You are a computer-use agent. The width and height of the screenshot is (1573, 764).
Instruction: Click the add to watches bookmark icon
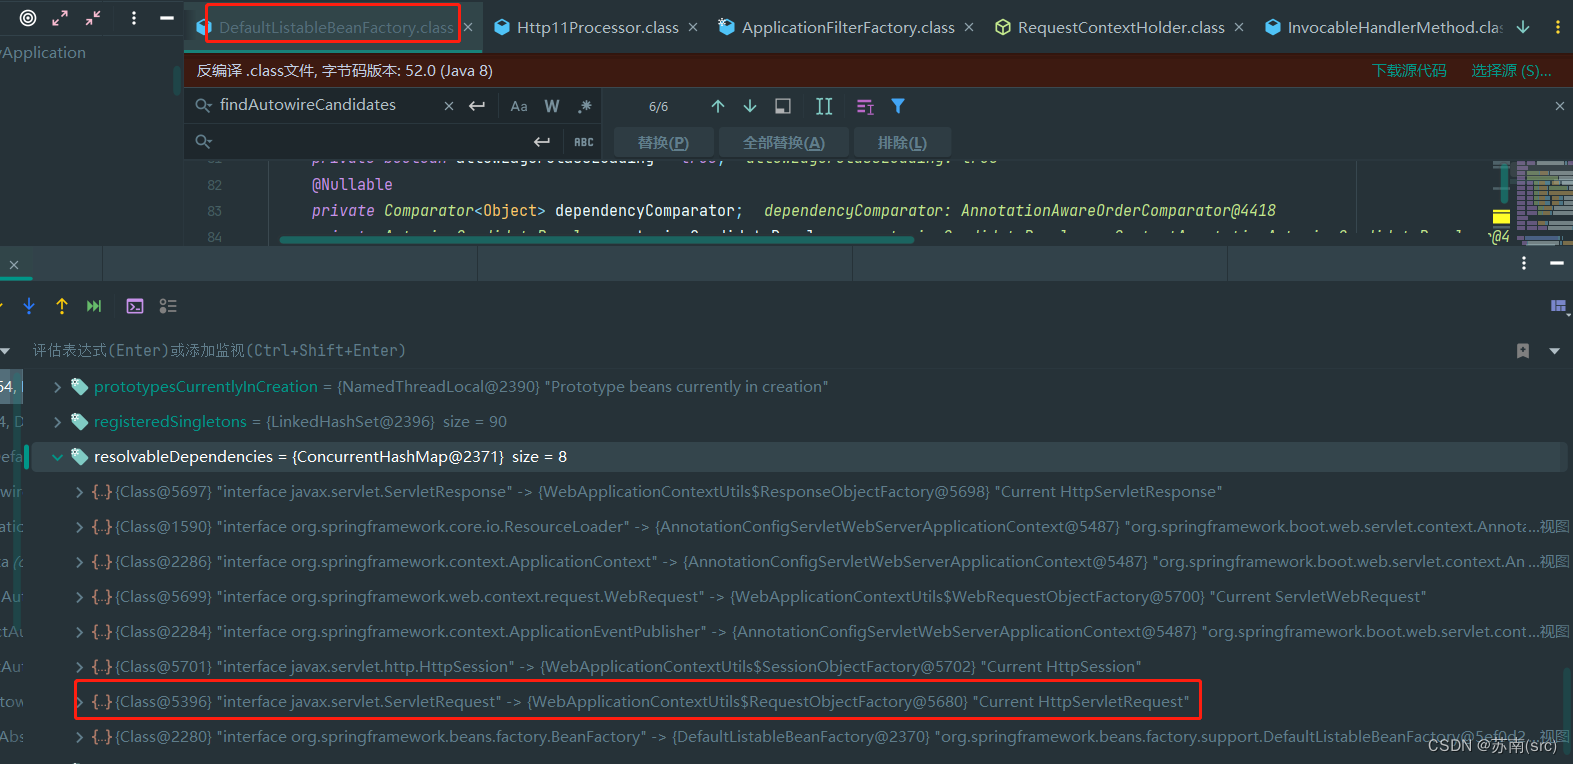tap(1523, 351)
